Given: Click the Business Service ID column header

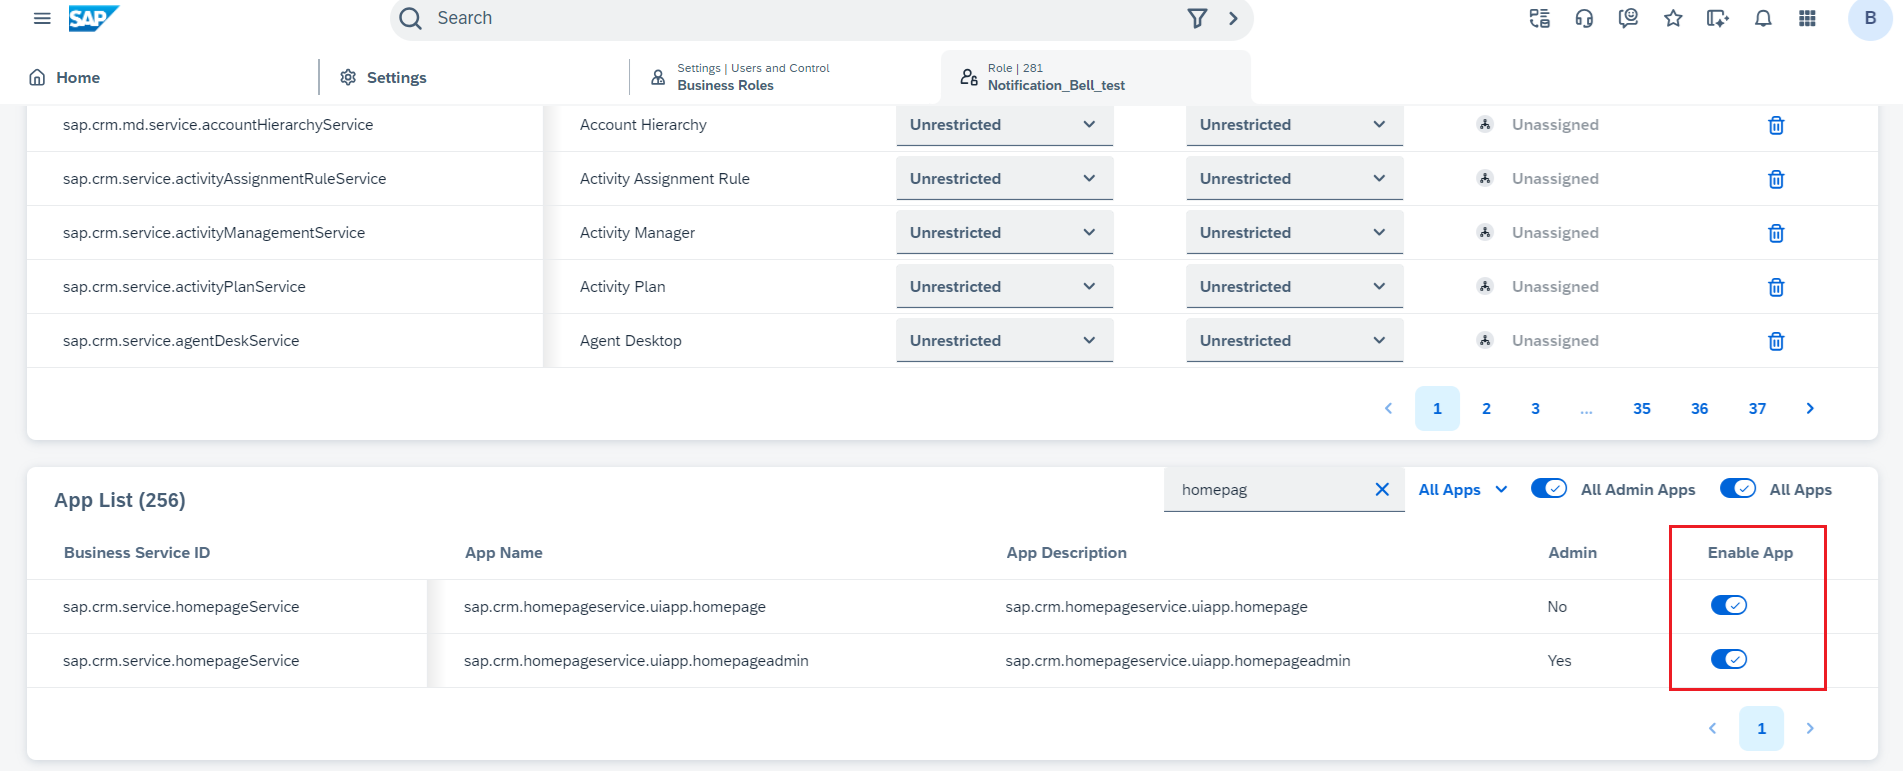Looking at the screenshot, I should (137, 553).
